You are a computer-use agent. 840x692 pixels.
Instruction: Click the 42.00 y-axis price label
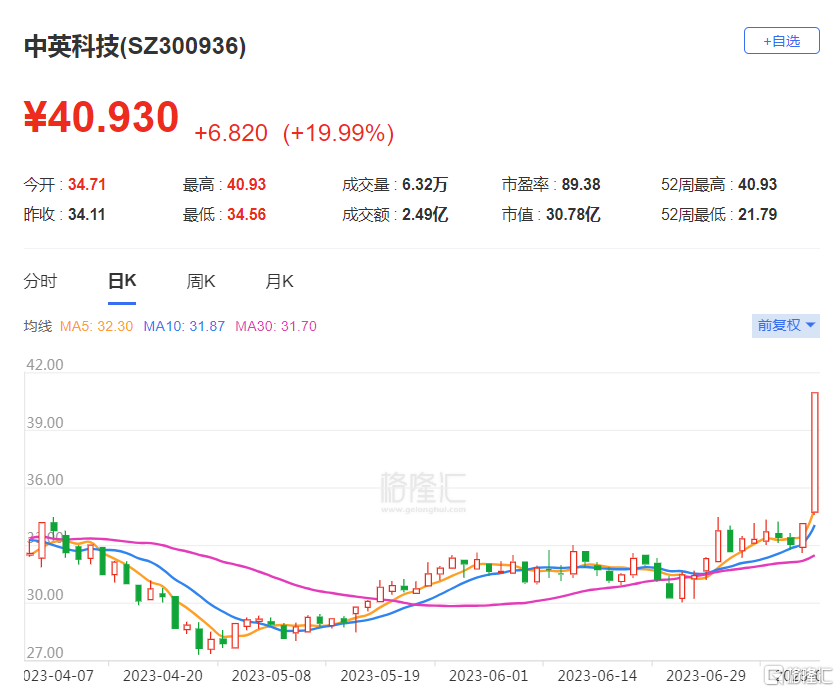coord(45,365)
